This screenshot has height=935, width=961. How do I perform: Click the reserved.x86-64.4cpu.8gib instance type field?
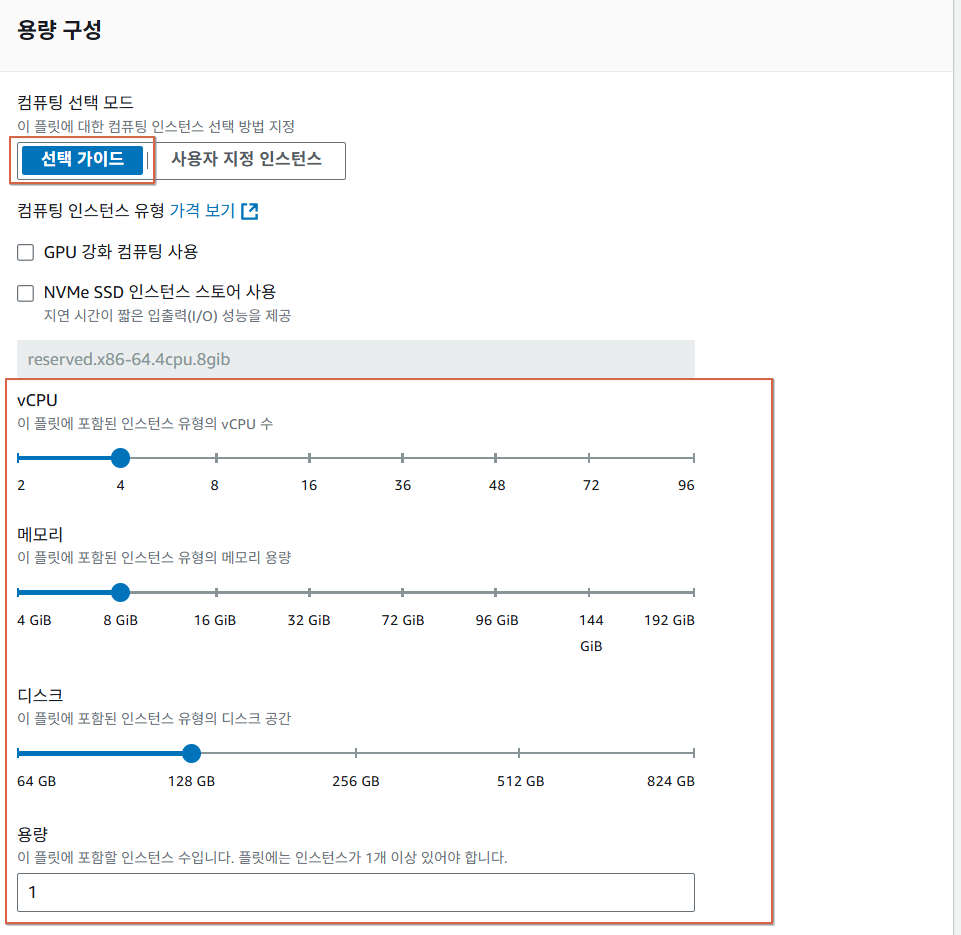(x=355, y=359)
